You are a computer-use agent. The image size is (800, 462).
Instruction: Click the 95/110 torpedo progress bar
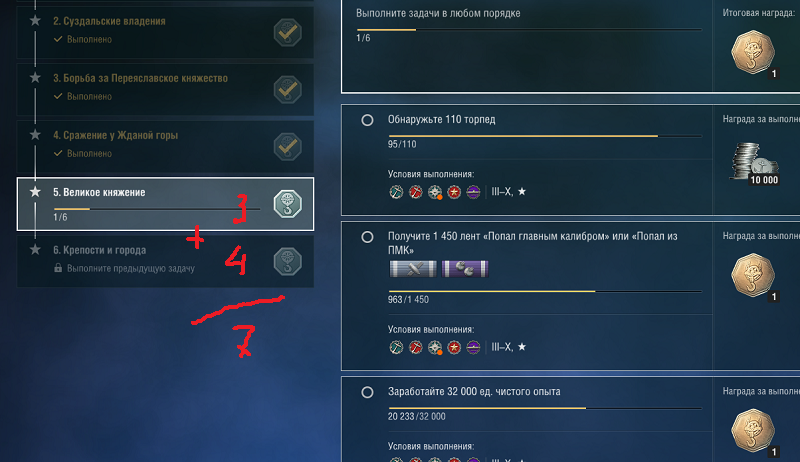pos(545,136)
